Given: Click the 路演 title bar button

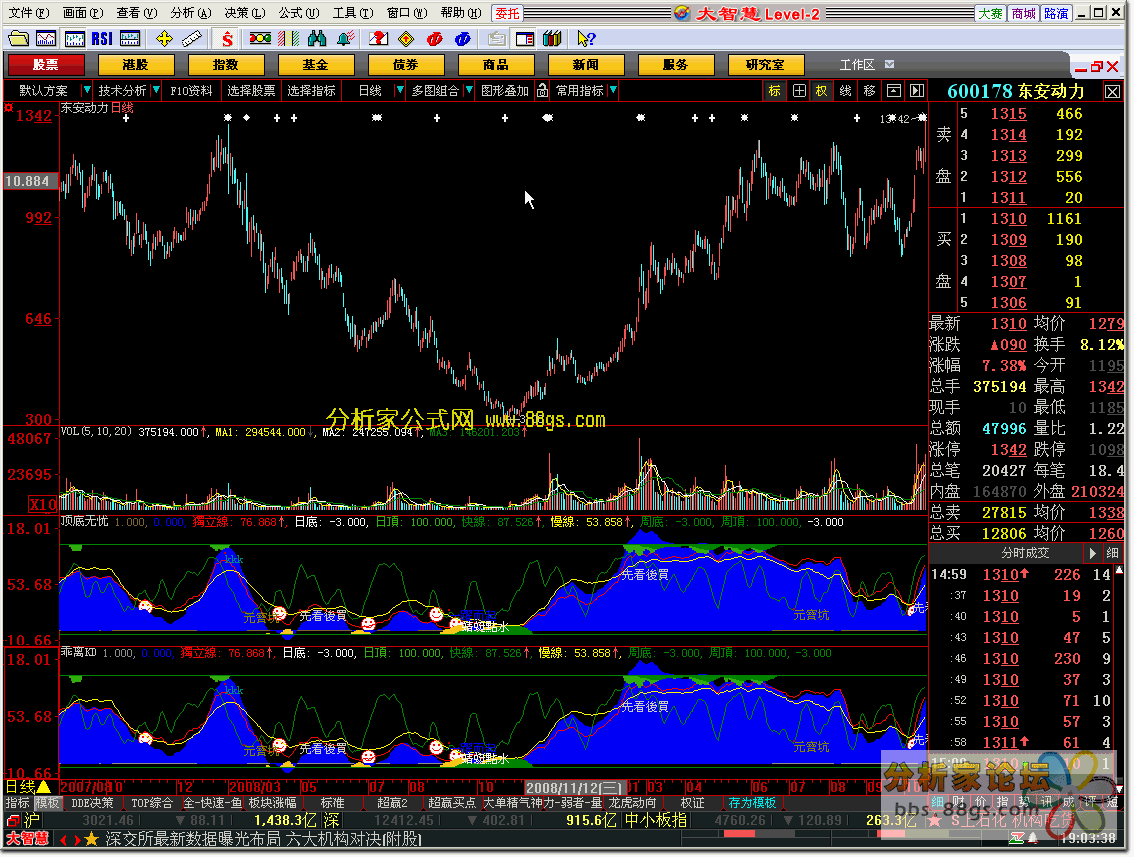Looking at the screenshot, I should (1056, 13).
